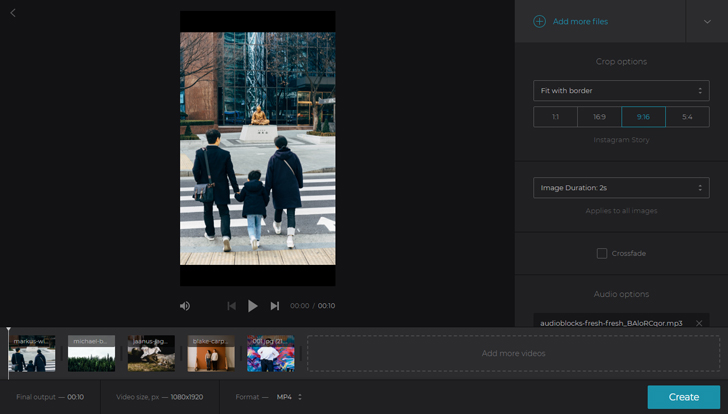The image size is (728, 414).
Task: Click the Create button
Action: 683,397
